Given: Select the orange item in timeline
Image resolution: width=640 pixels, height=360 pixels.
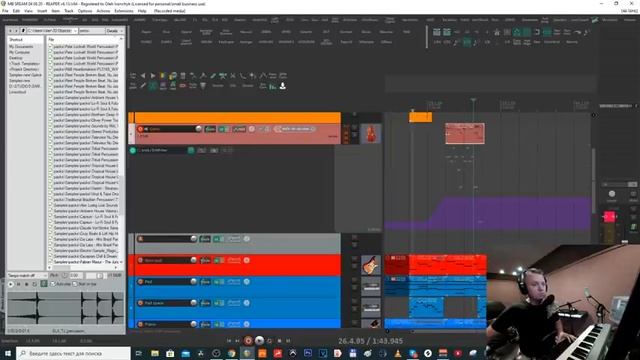Looking at the screenshot, I should click(x=420, y=117).
